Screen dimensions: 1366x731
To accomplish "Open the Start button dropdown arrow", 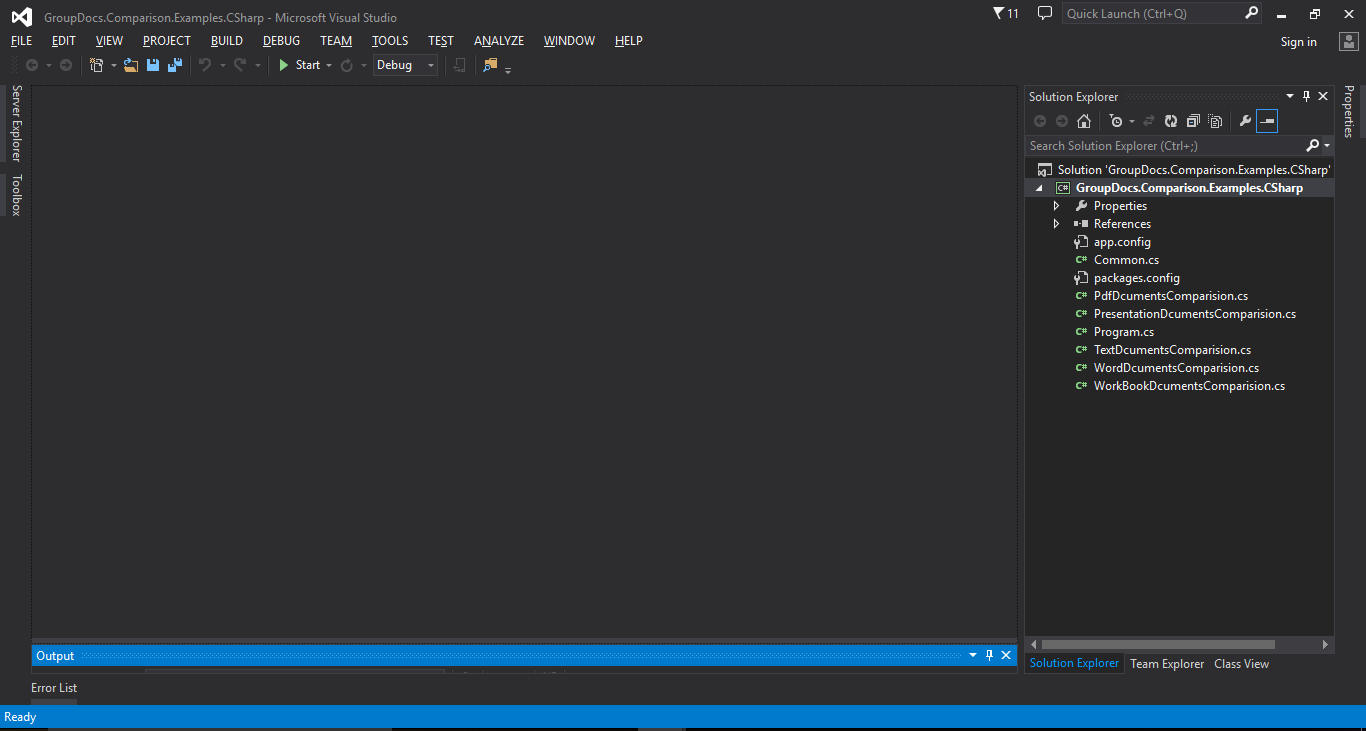I will pyautogui.click(x=329, y=66).
